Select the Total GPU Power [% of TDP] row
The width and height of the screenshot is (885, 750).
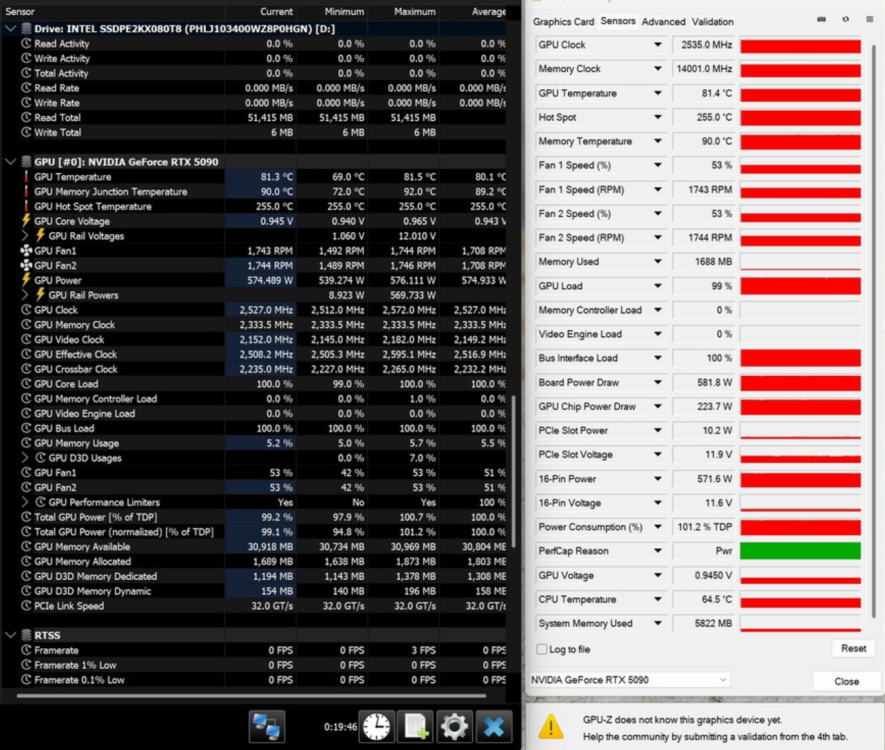pos(254,517)
